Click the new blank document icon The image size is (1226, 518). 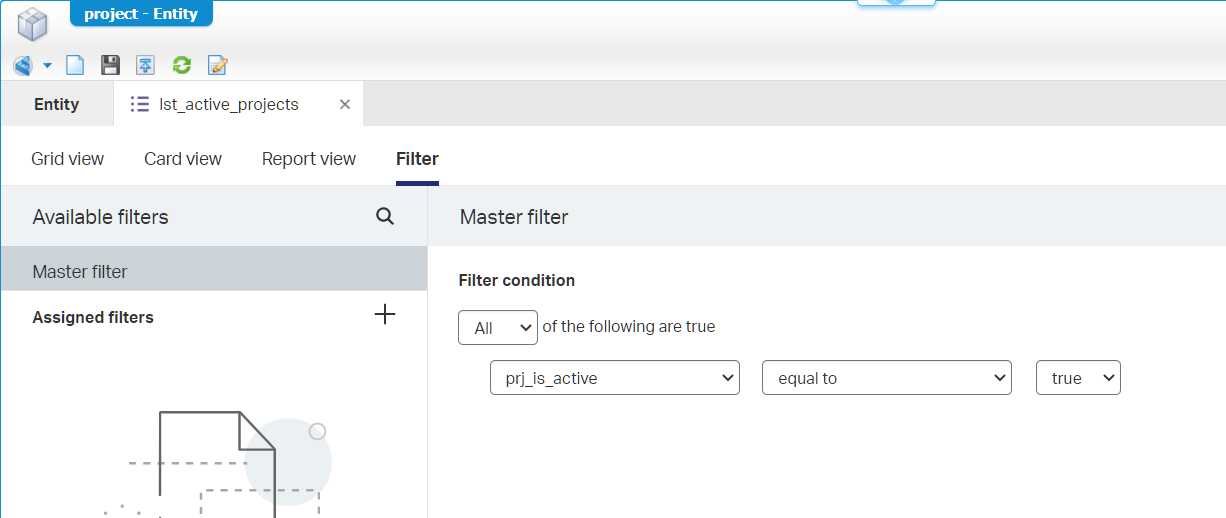click(x=75, y=66)
